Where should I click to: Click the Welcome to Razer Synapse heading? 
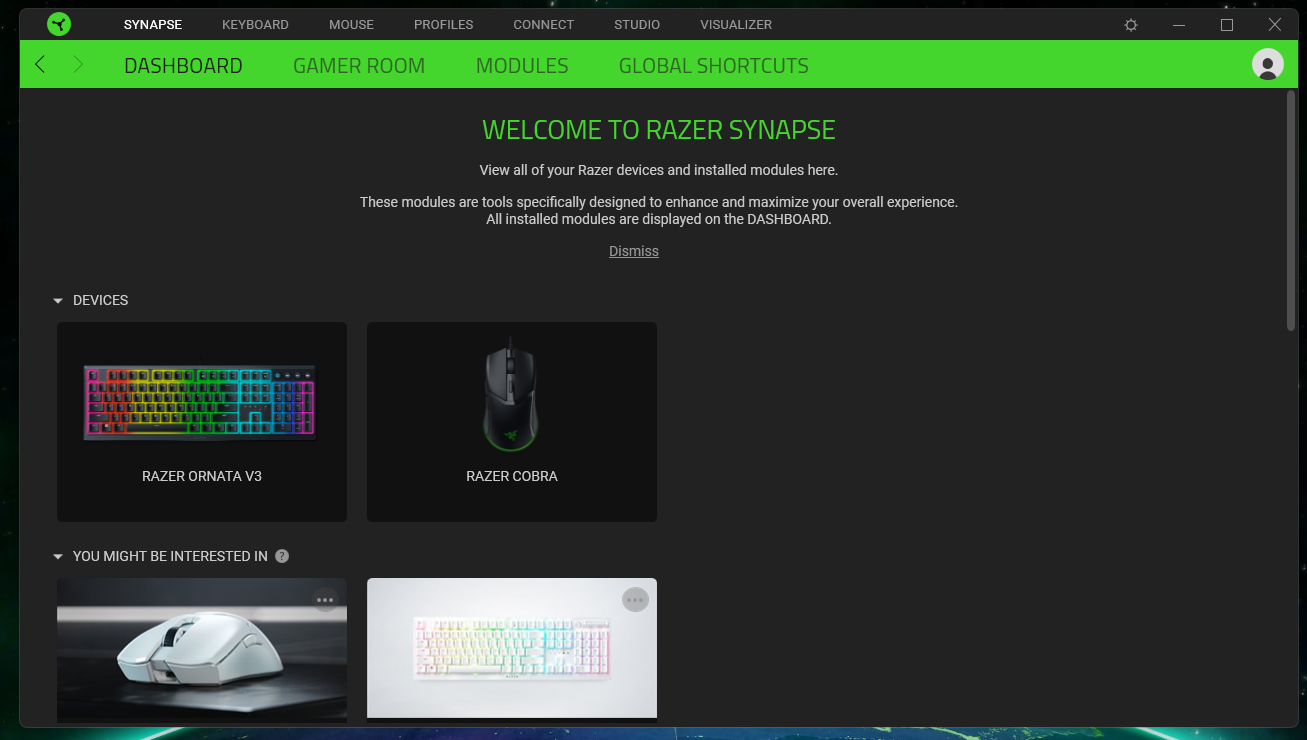coord(659,130)
